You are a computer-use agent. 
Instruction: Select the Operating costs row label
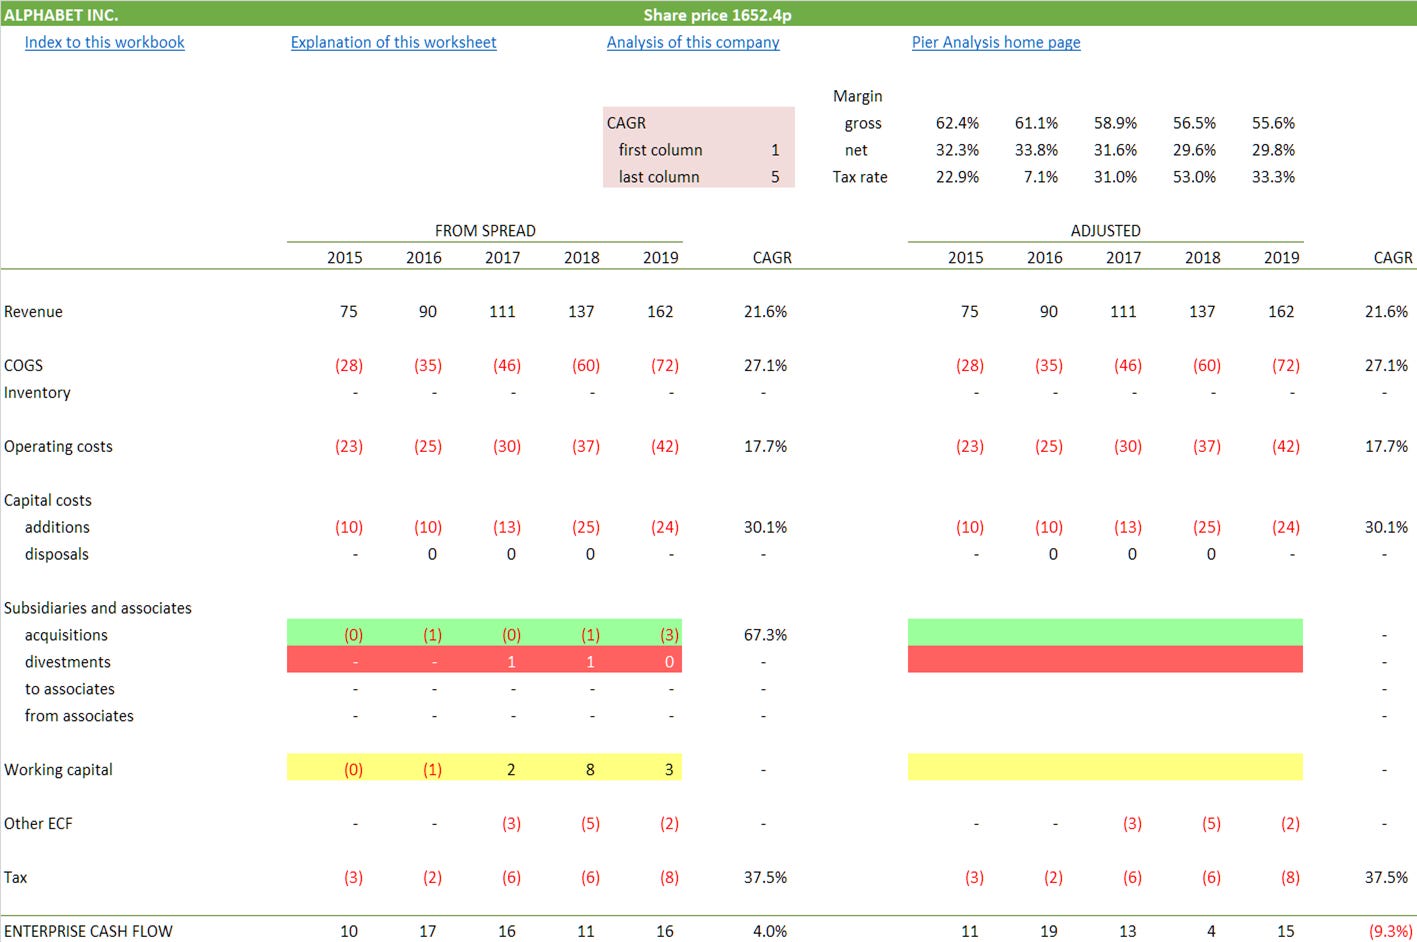click(x=58, y=447)
